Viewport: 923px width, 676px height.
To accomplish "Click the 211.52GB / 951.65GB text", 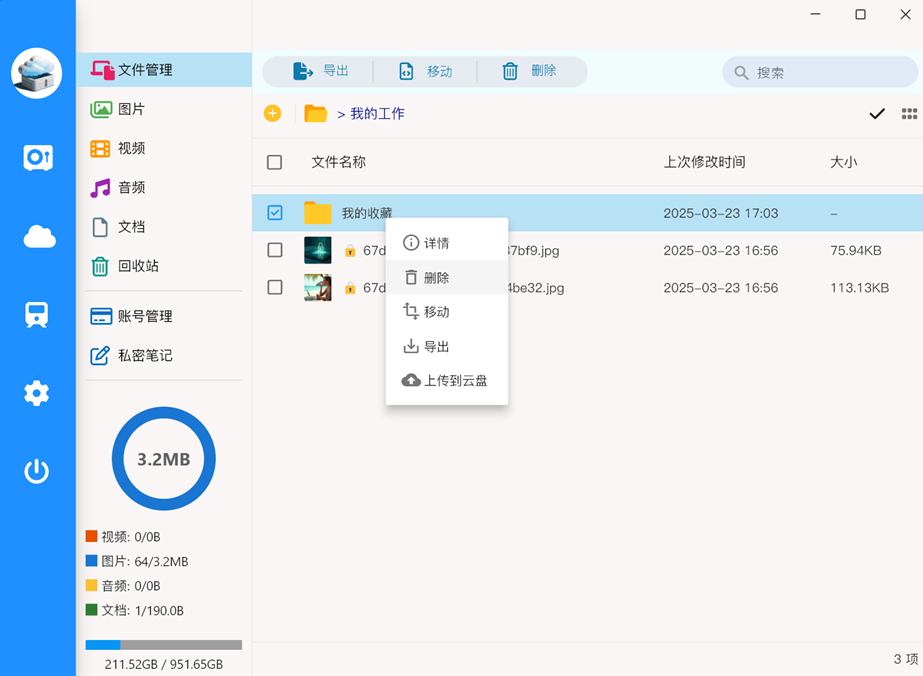I will tap(164, 664).
